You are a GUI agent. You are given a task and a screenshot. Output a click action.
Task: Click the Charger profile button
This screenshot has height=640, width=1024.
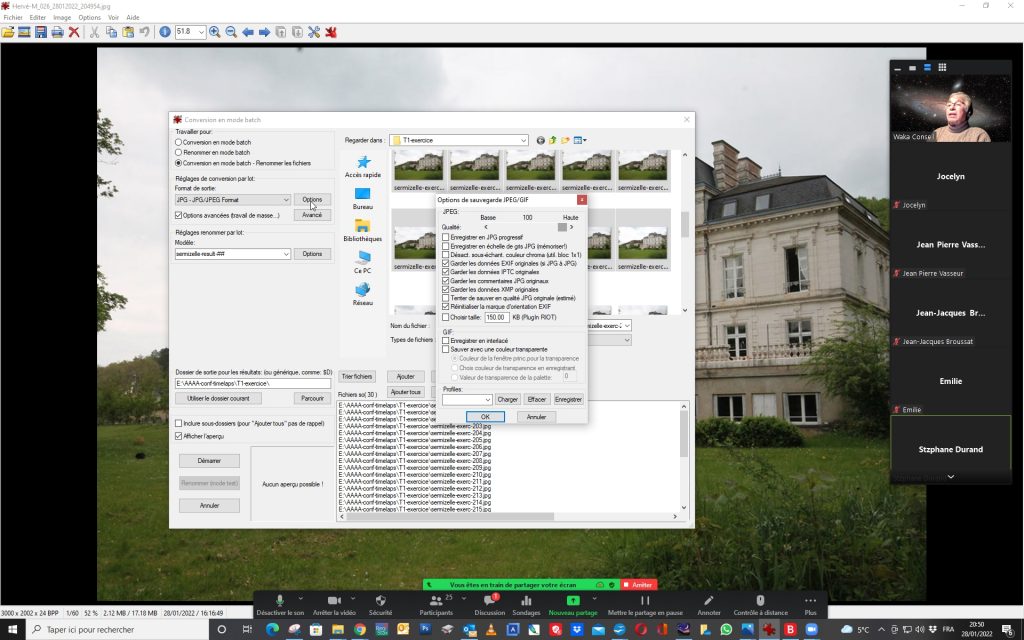point(507,399)
